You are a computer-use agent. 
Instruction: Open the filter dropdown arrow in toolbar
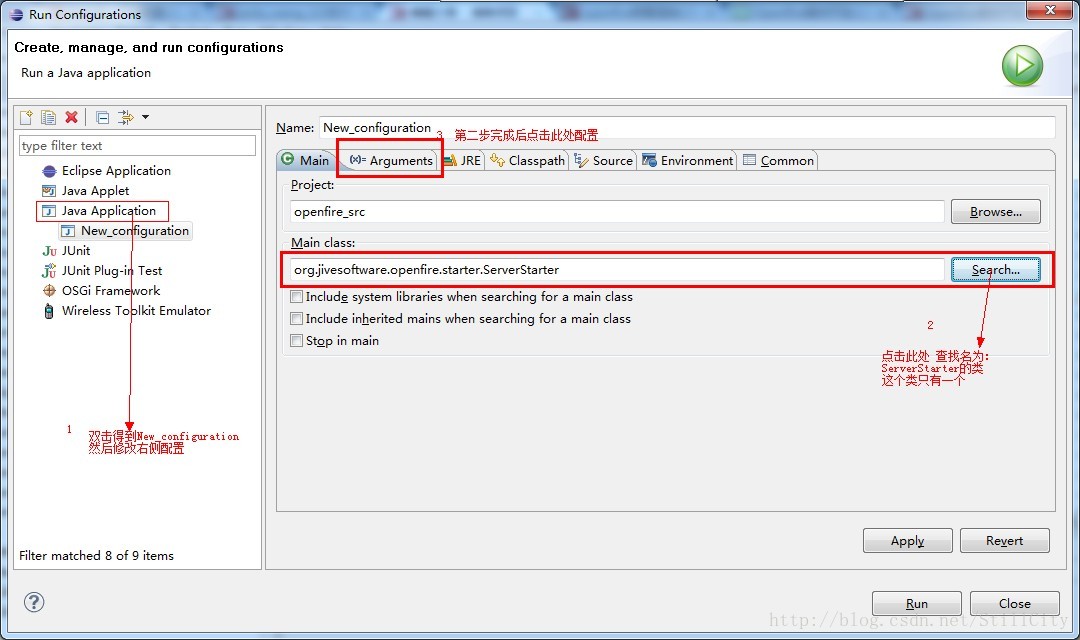point(145,118)
